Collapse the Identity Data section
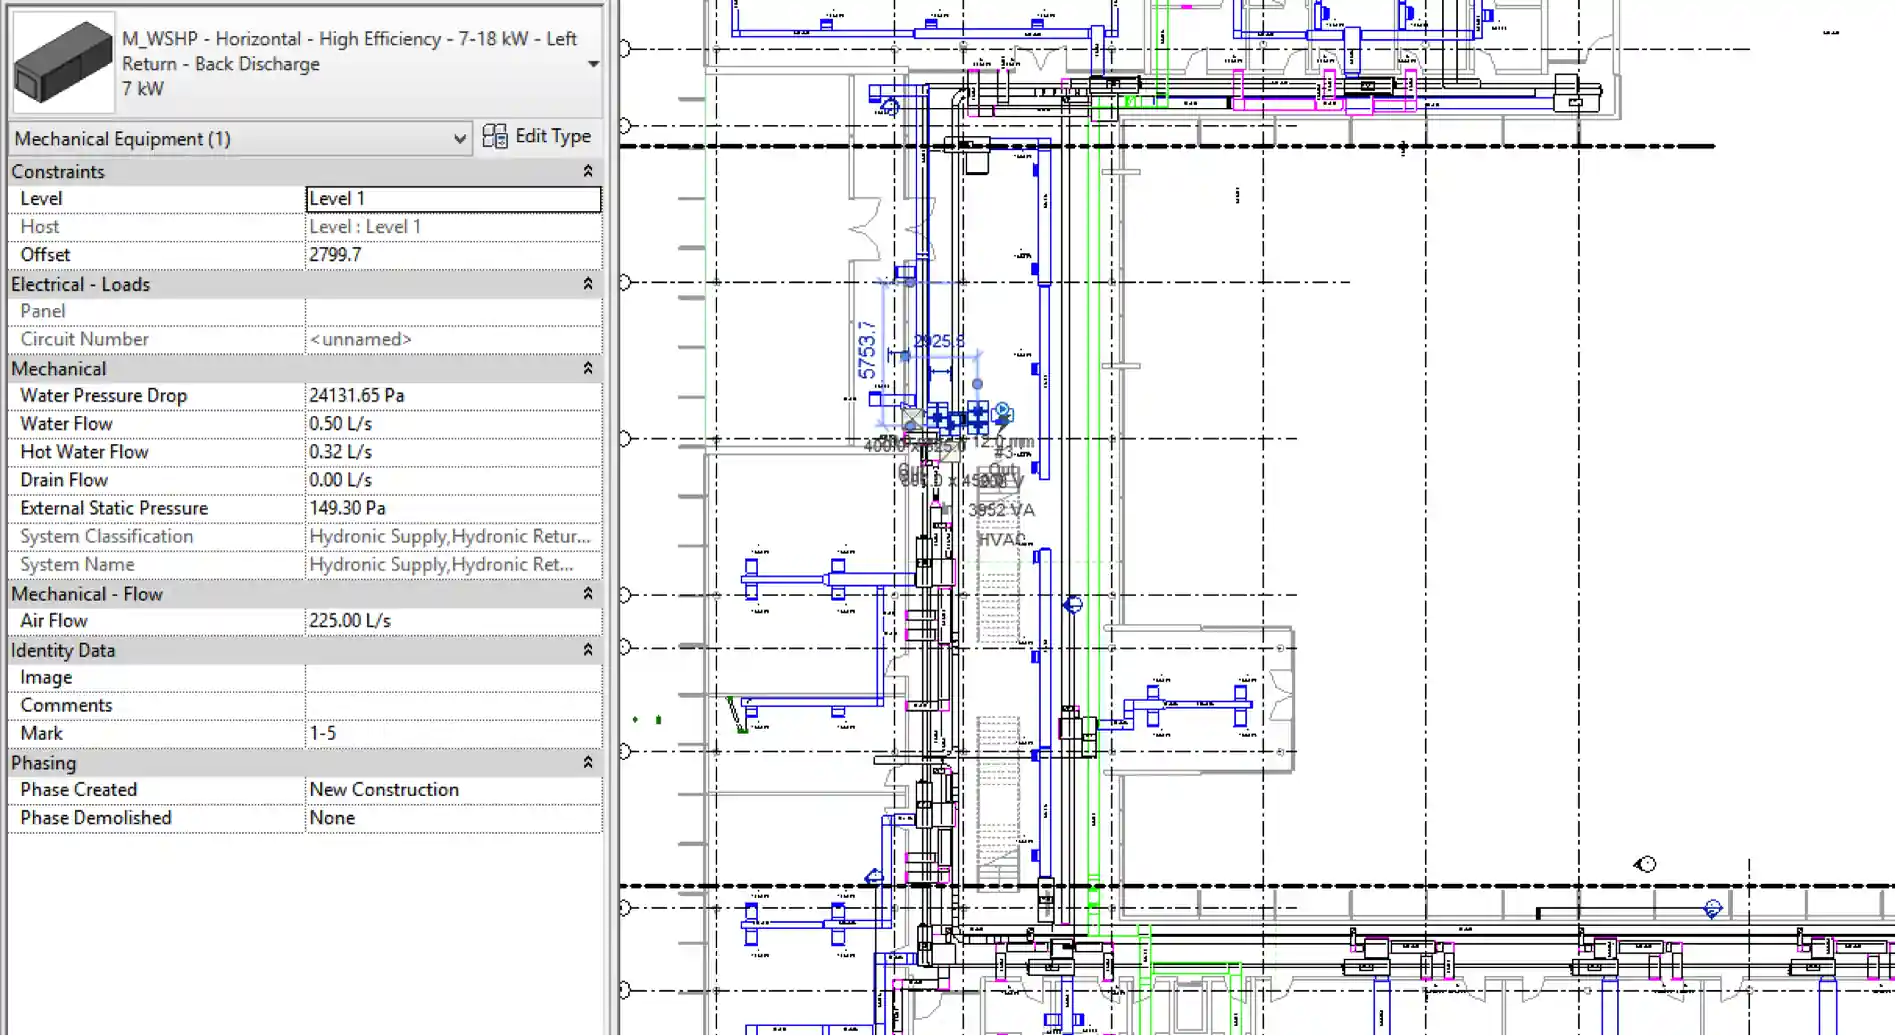The width and height of the screenshot is (1896, 1036). pos(588,651)
